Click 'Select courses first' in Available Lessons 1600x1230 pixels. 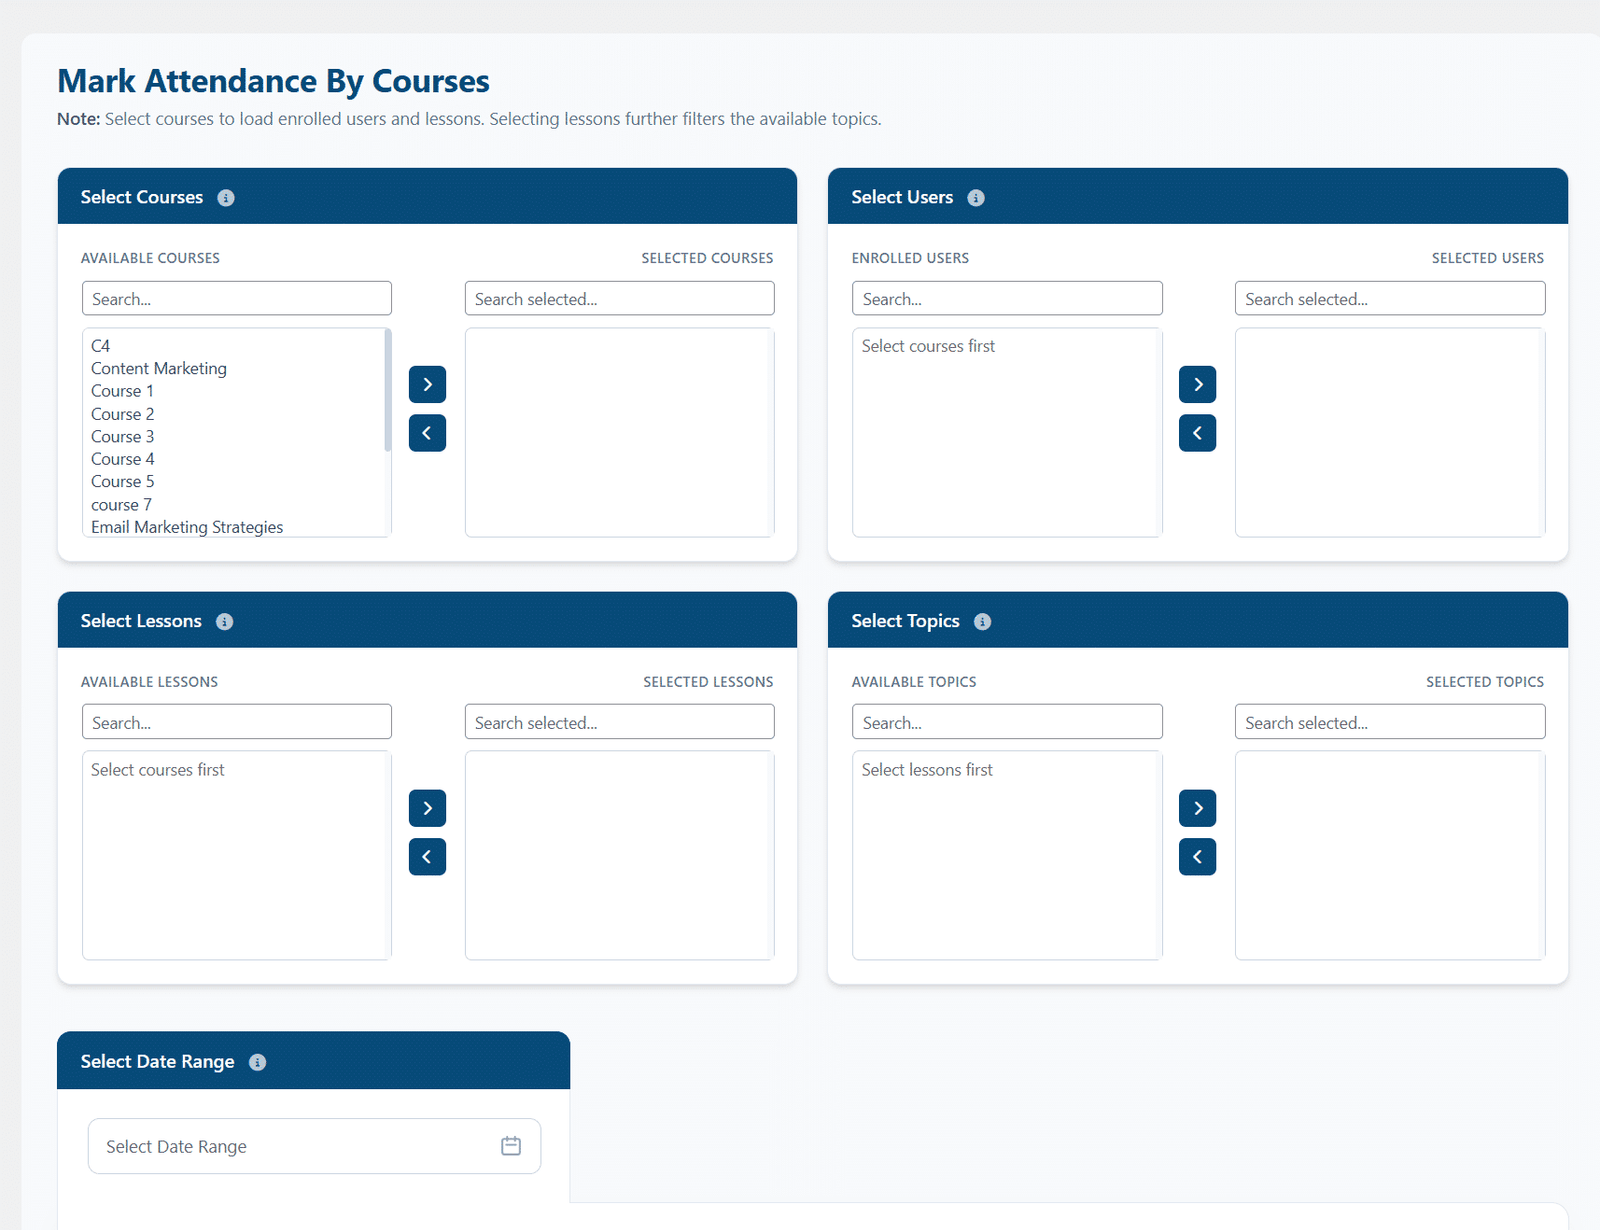[x=158, y=770]
